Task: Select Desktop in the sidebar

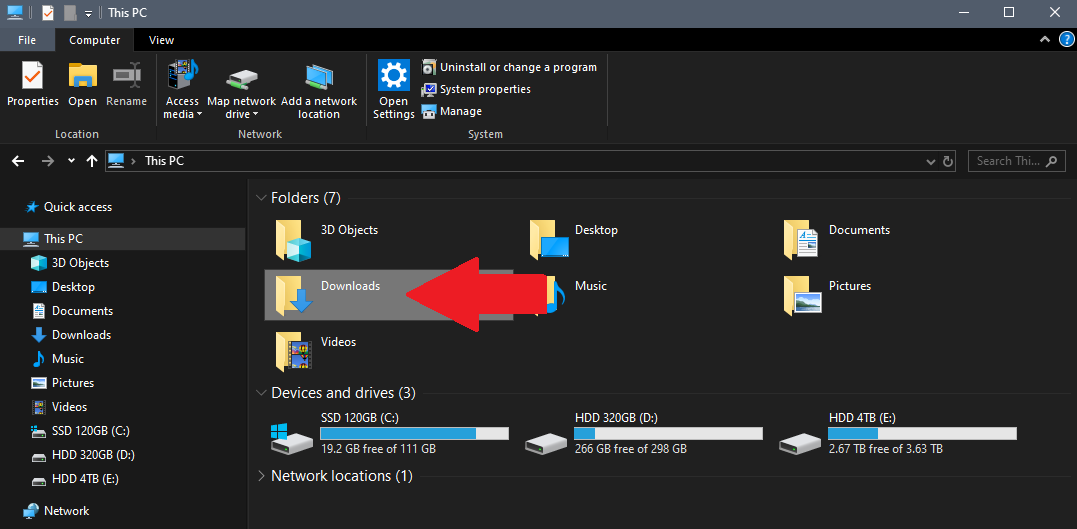Action: coord(63,287)
